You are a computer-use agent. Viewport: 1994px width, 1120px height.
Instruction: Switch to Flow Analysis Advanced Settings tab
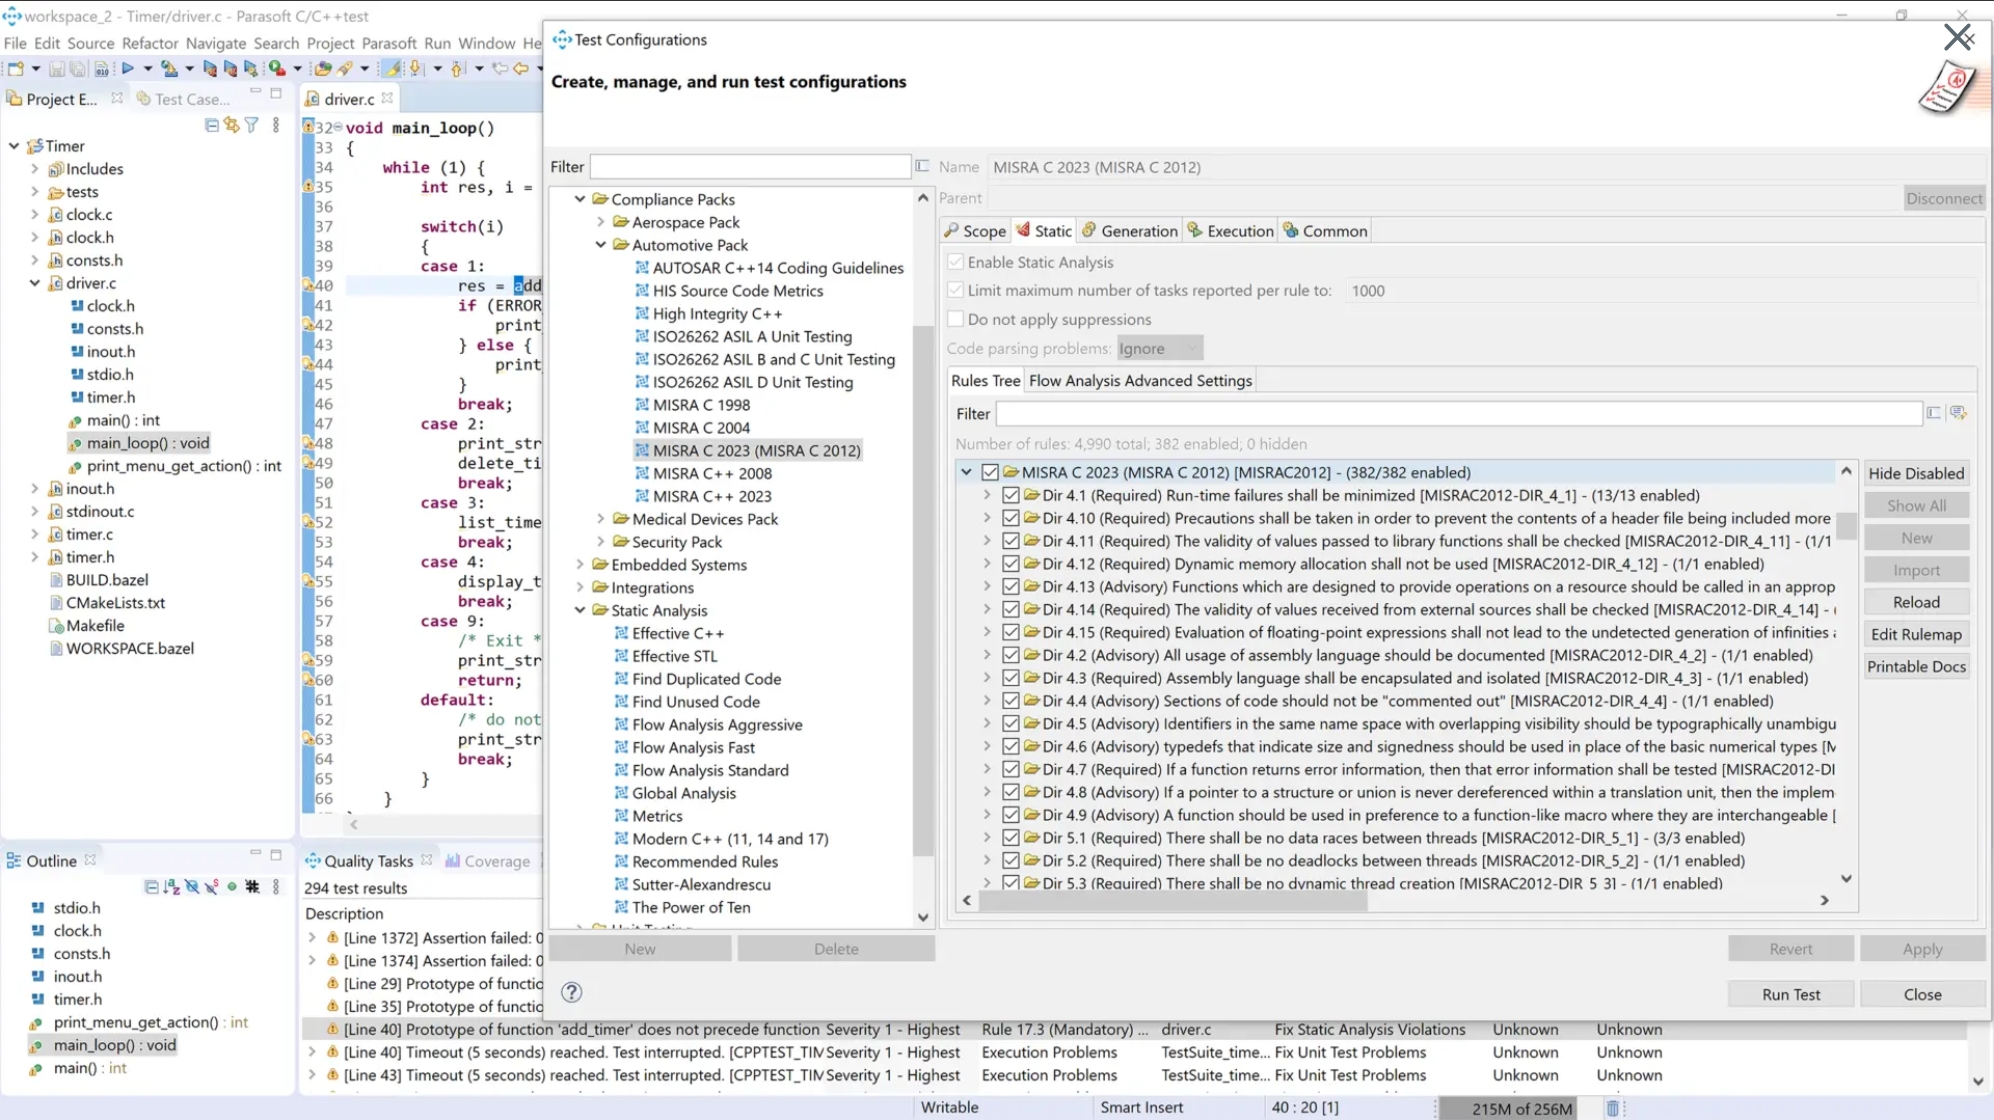coord(1140,380)
